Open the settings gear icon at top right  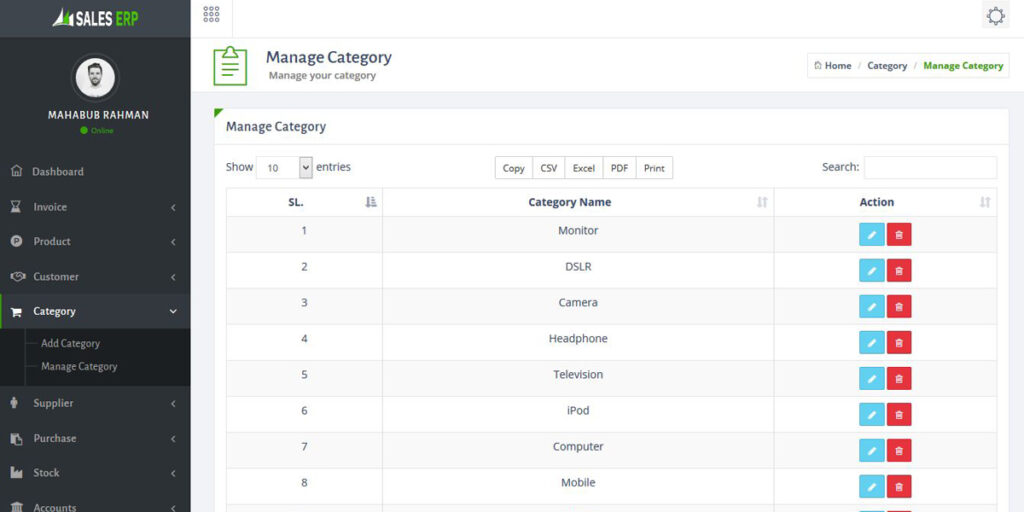pyautogui.click(x=995, y=15)
